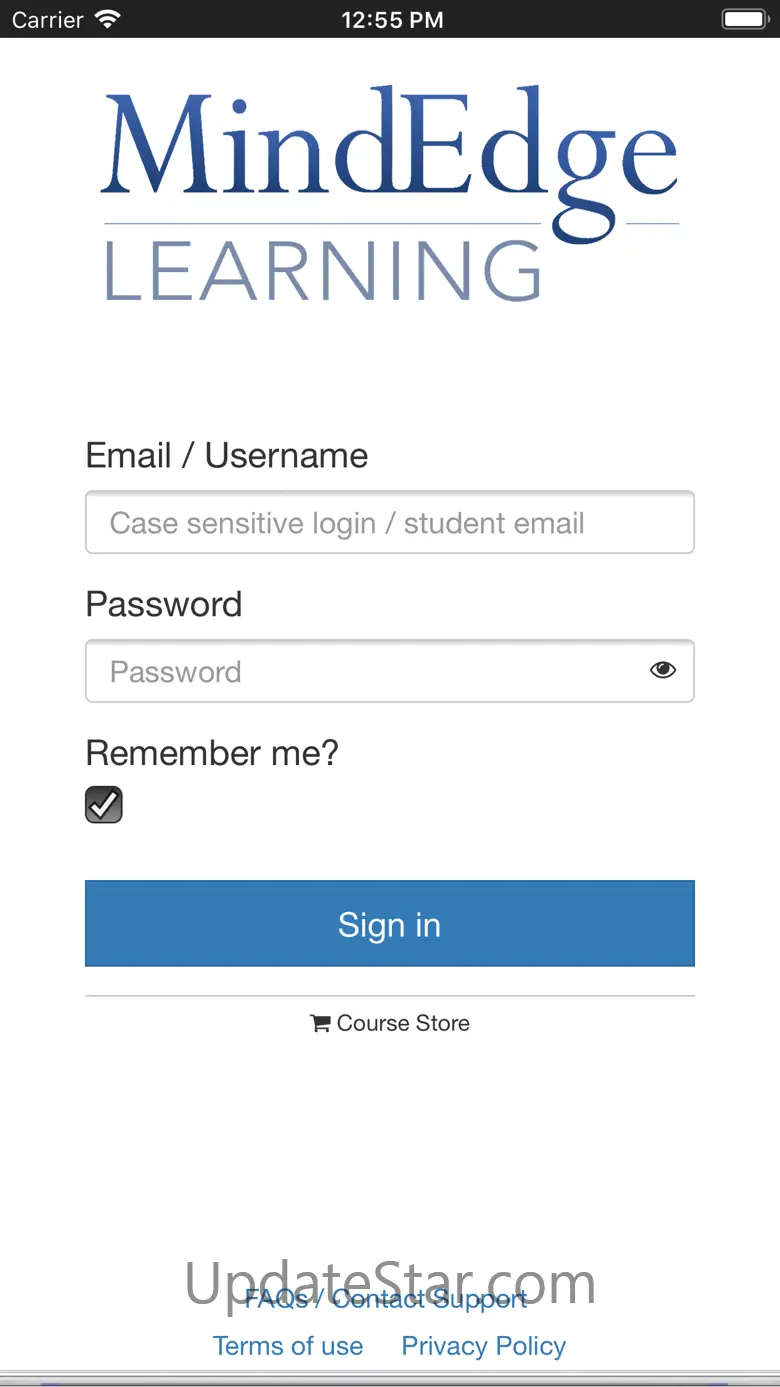The width and height of the screenshot is (780, 1387).
Task: Uncheck the Remember me checkbox
Action: coord(104,805)
